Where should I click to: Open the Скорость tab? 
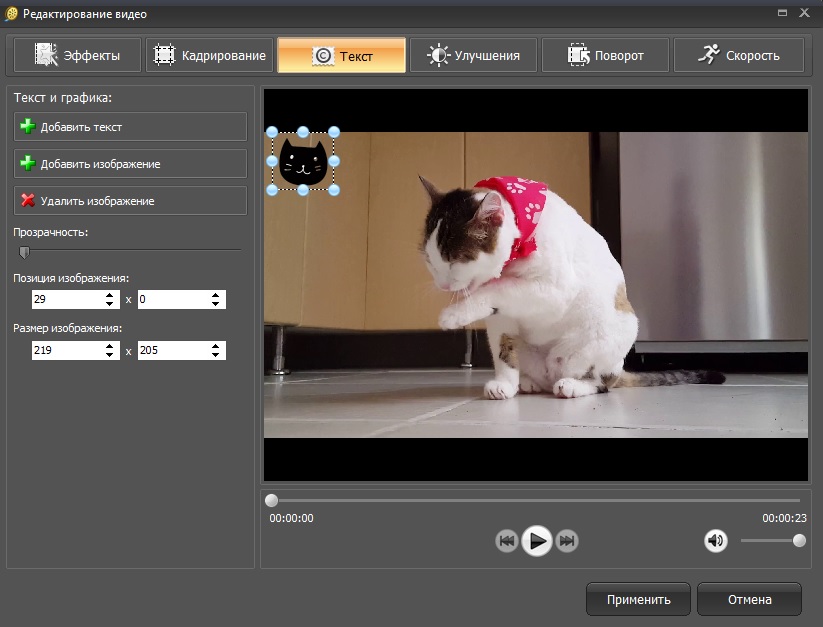pos(738,55)
